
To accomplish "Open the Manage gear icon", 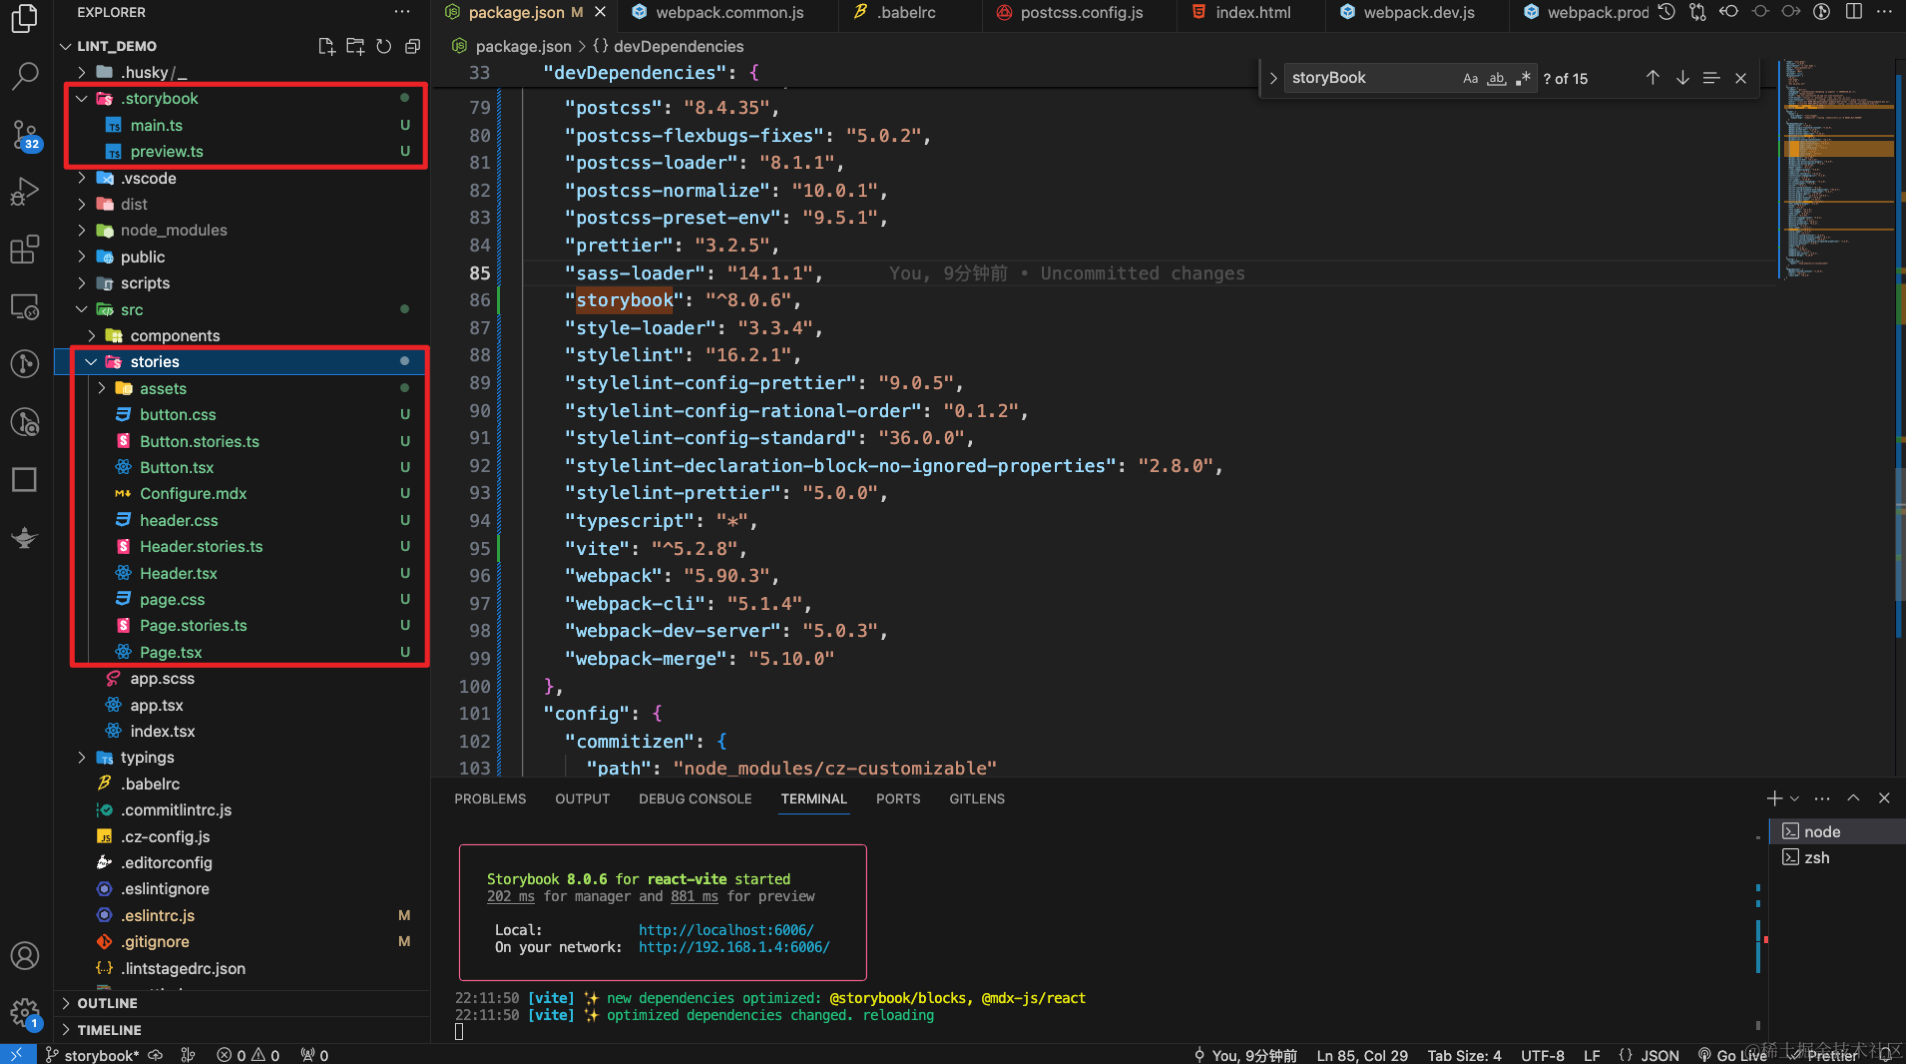I will click(x=24, y=1013).
